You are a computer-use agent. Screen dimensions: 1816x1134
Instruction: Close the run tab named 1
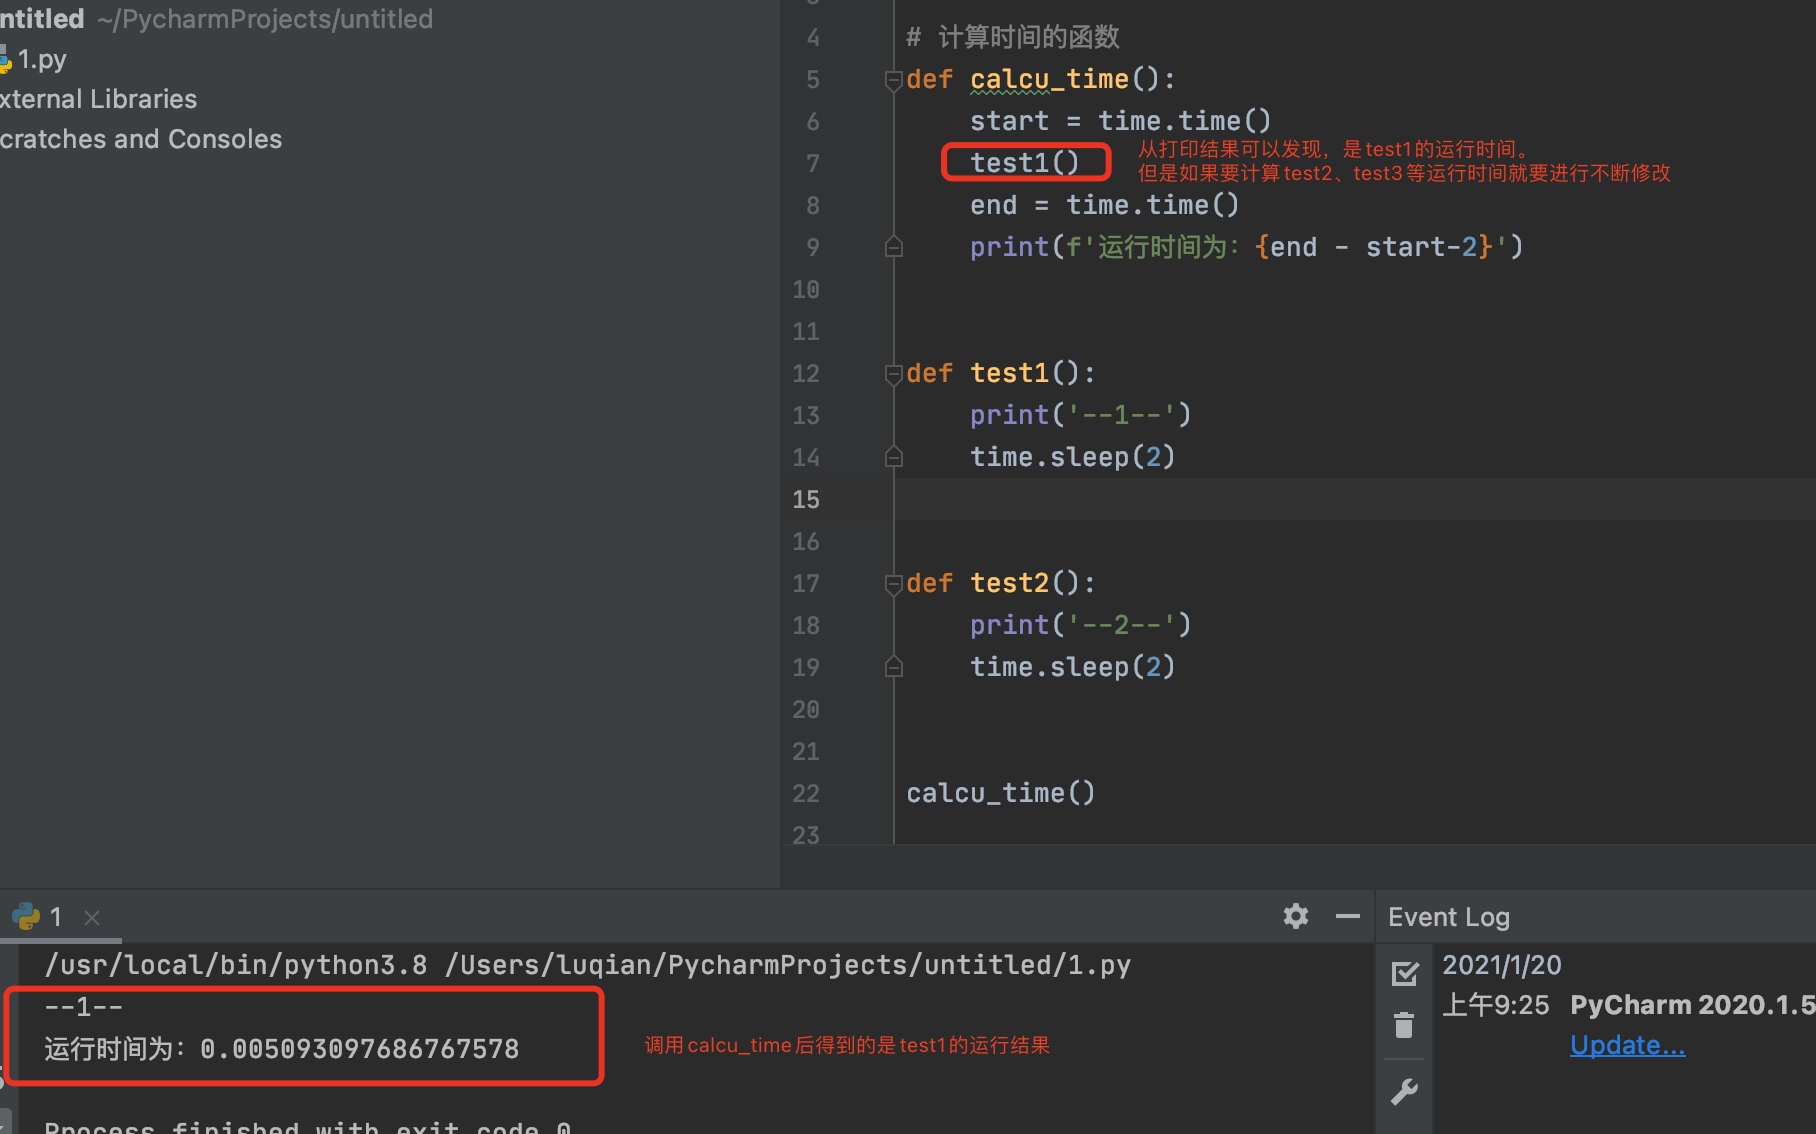(x=92, y=917)
